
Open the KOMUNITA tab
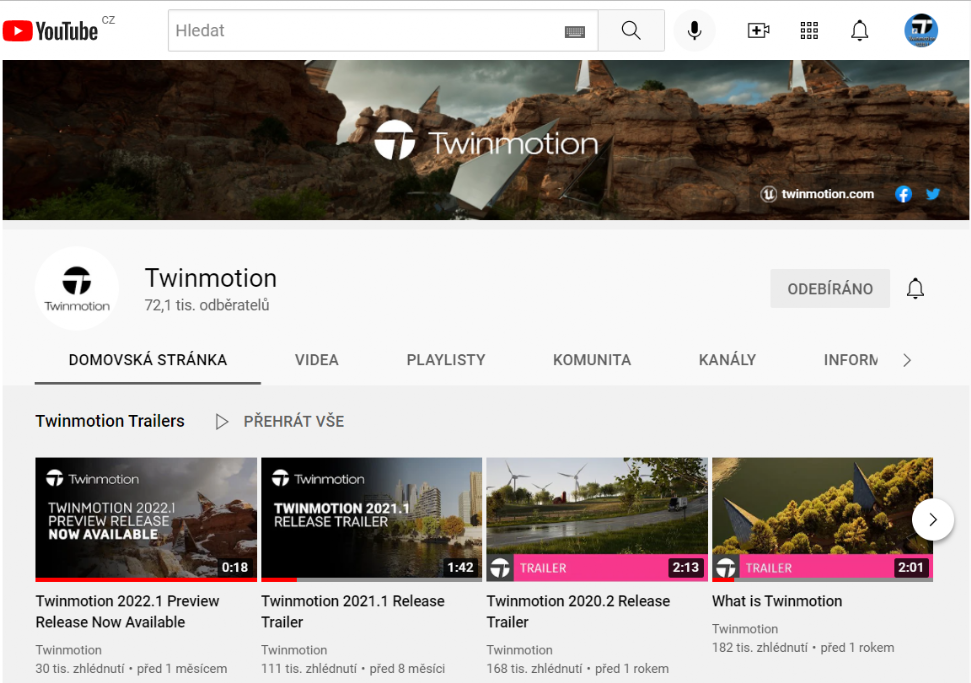point(592,360)
